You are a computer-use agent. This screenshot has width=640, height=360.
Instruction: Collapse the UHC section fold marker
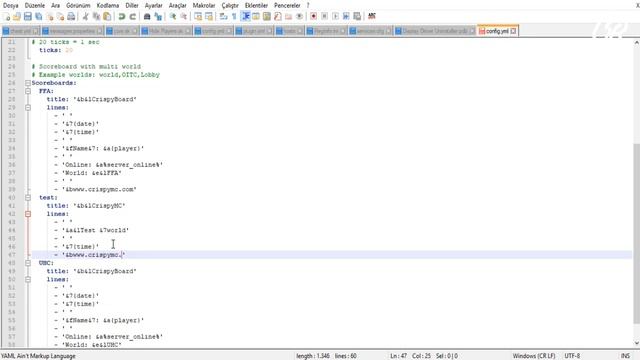pyautogui.click(x=28, y=263)
